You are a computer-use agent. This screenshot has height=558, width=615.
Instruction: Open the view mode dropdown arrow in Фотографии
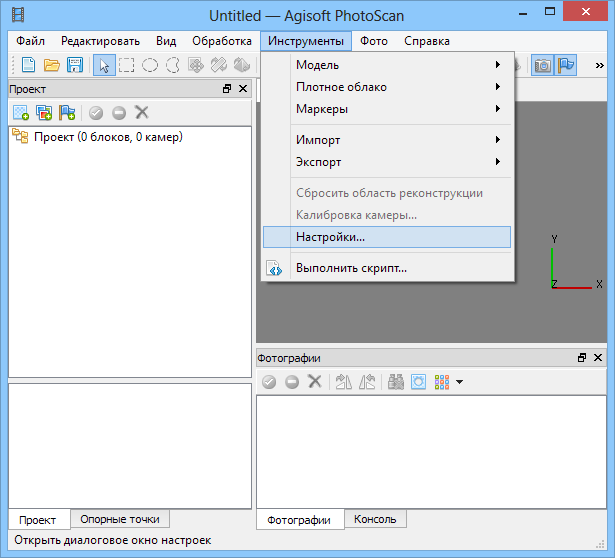pyautogui.click(x=459, y=382)
